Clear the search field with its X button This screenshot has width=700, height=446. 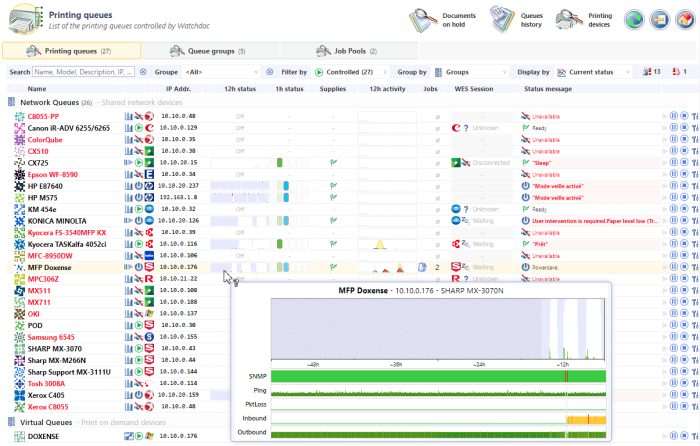click(x=143, y=73)
